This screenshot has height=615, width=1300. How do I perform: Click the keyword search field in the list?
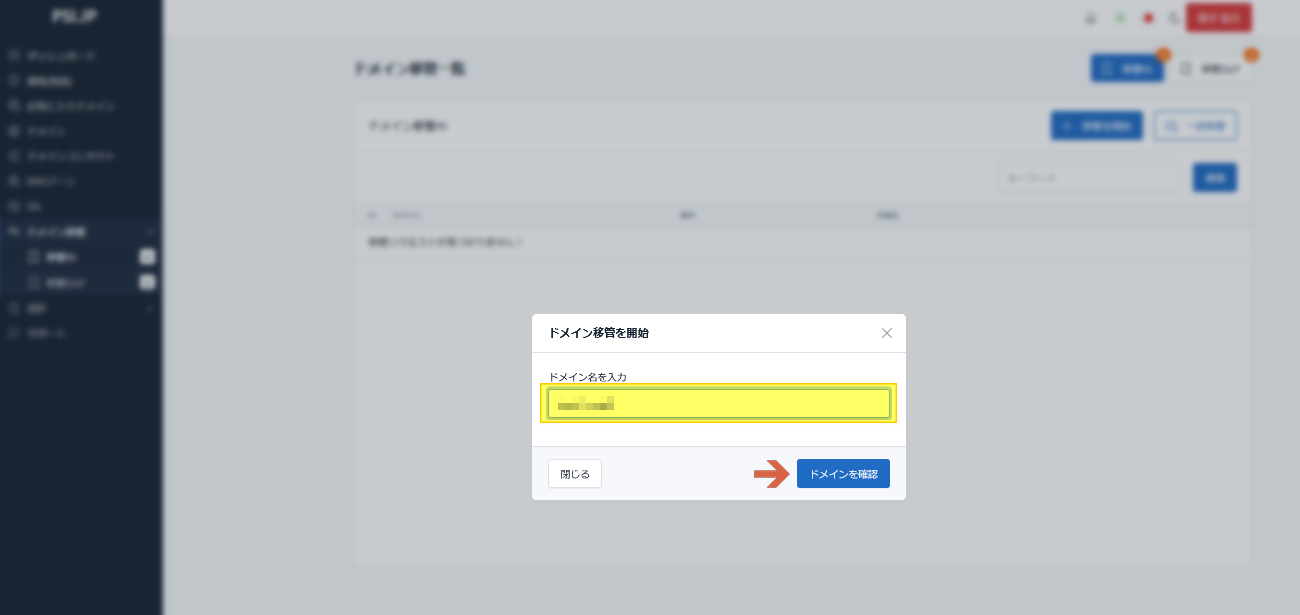tap(1090, 178)
